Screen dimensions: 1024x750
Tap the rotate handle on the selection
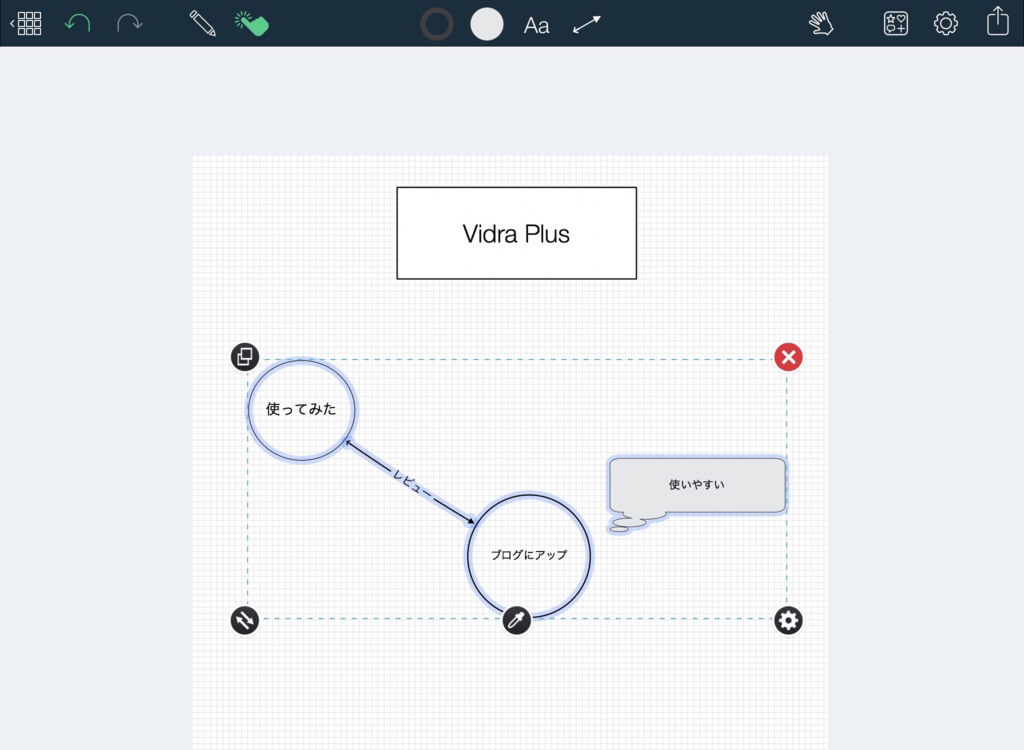coord(245,620)
